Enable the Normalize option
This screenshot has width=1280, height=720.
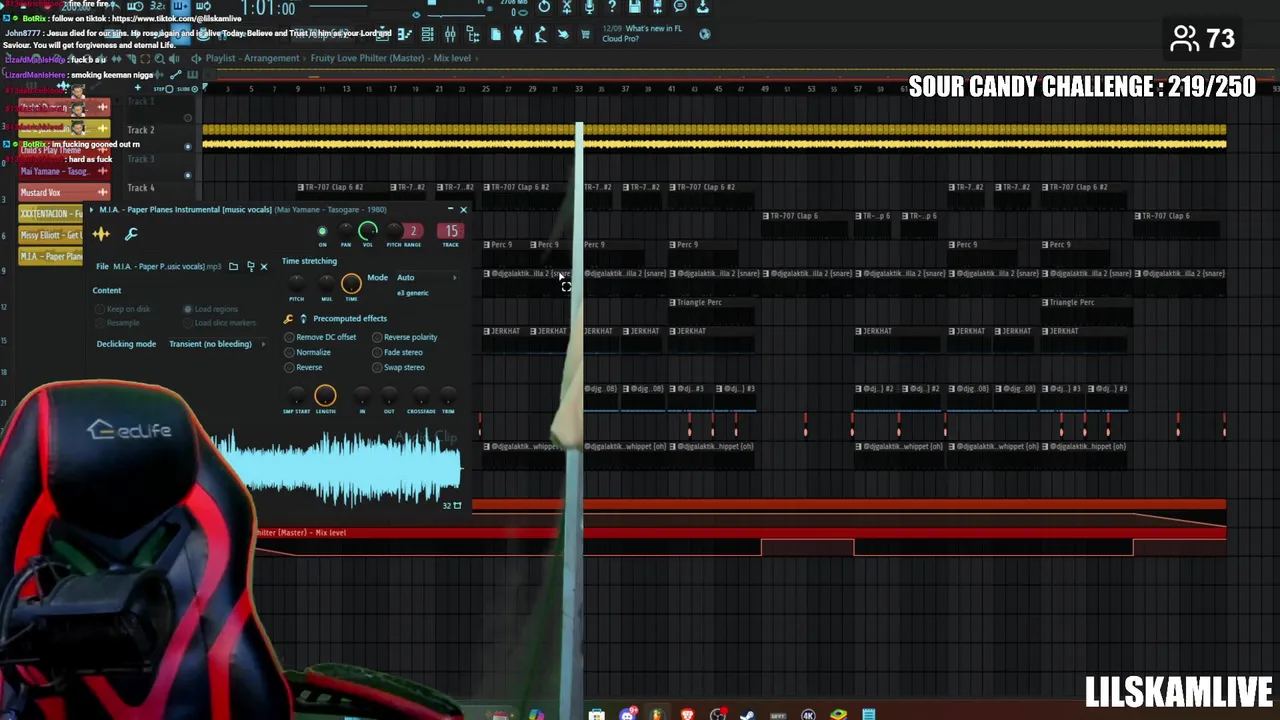(x=307, y=352)
